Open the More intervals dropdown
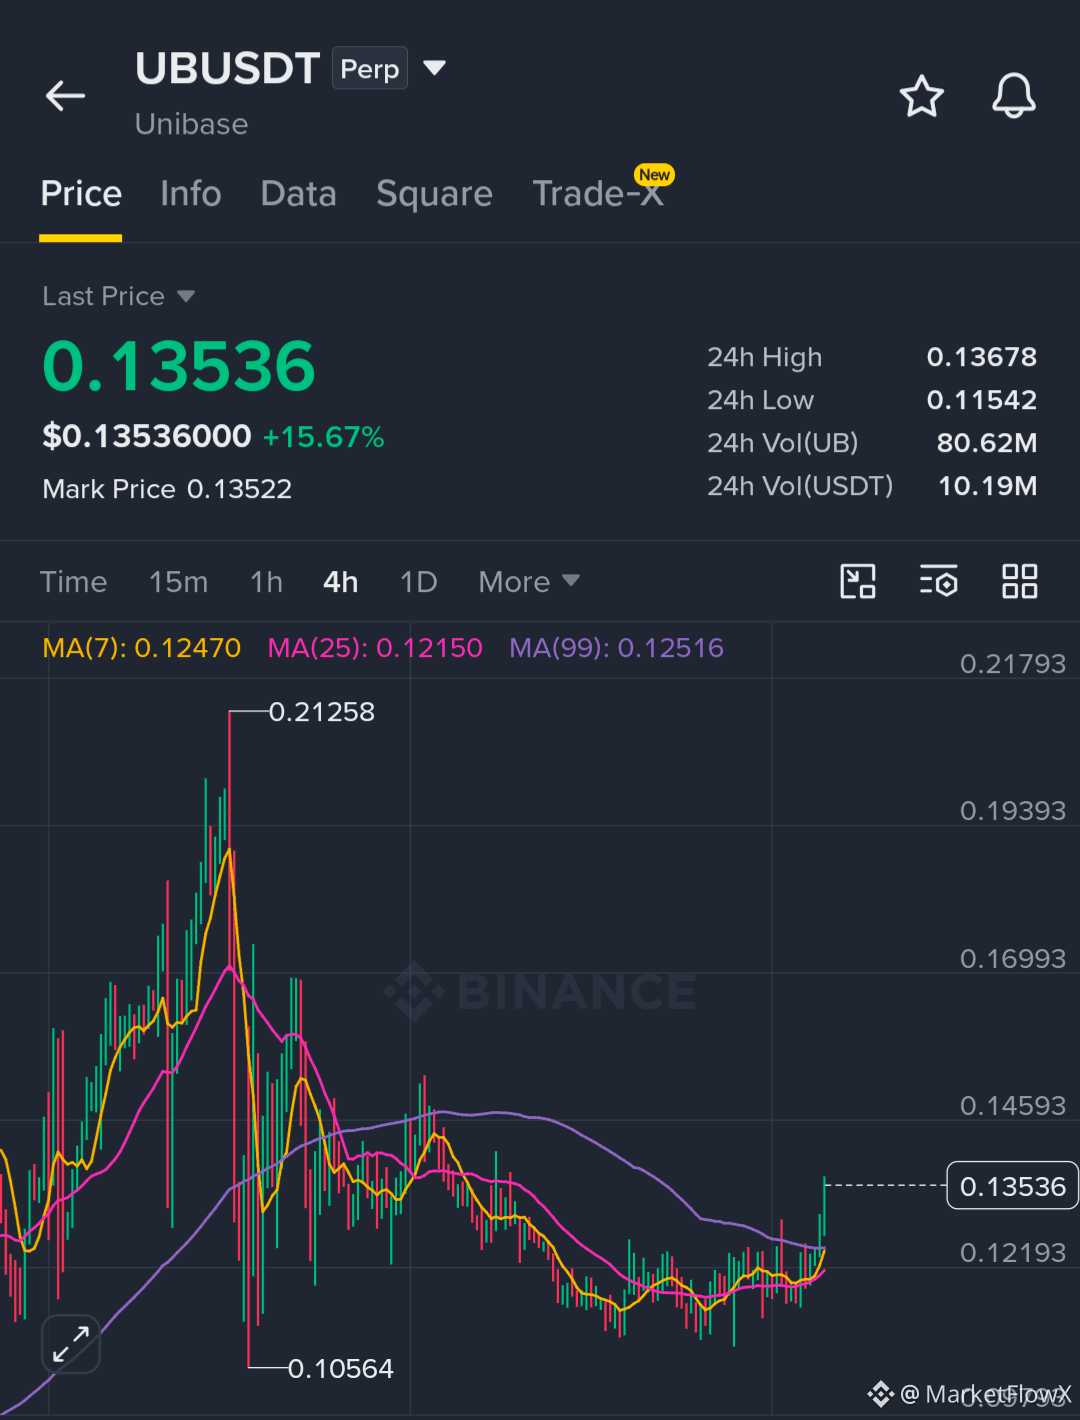This screenshot has height=1420, width=1080. click(528, 582)
